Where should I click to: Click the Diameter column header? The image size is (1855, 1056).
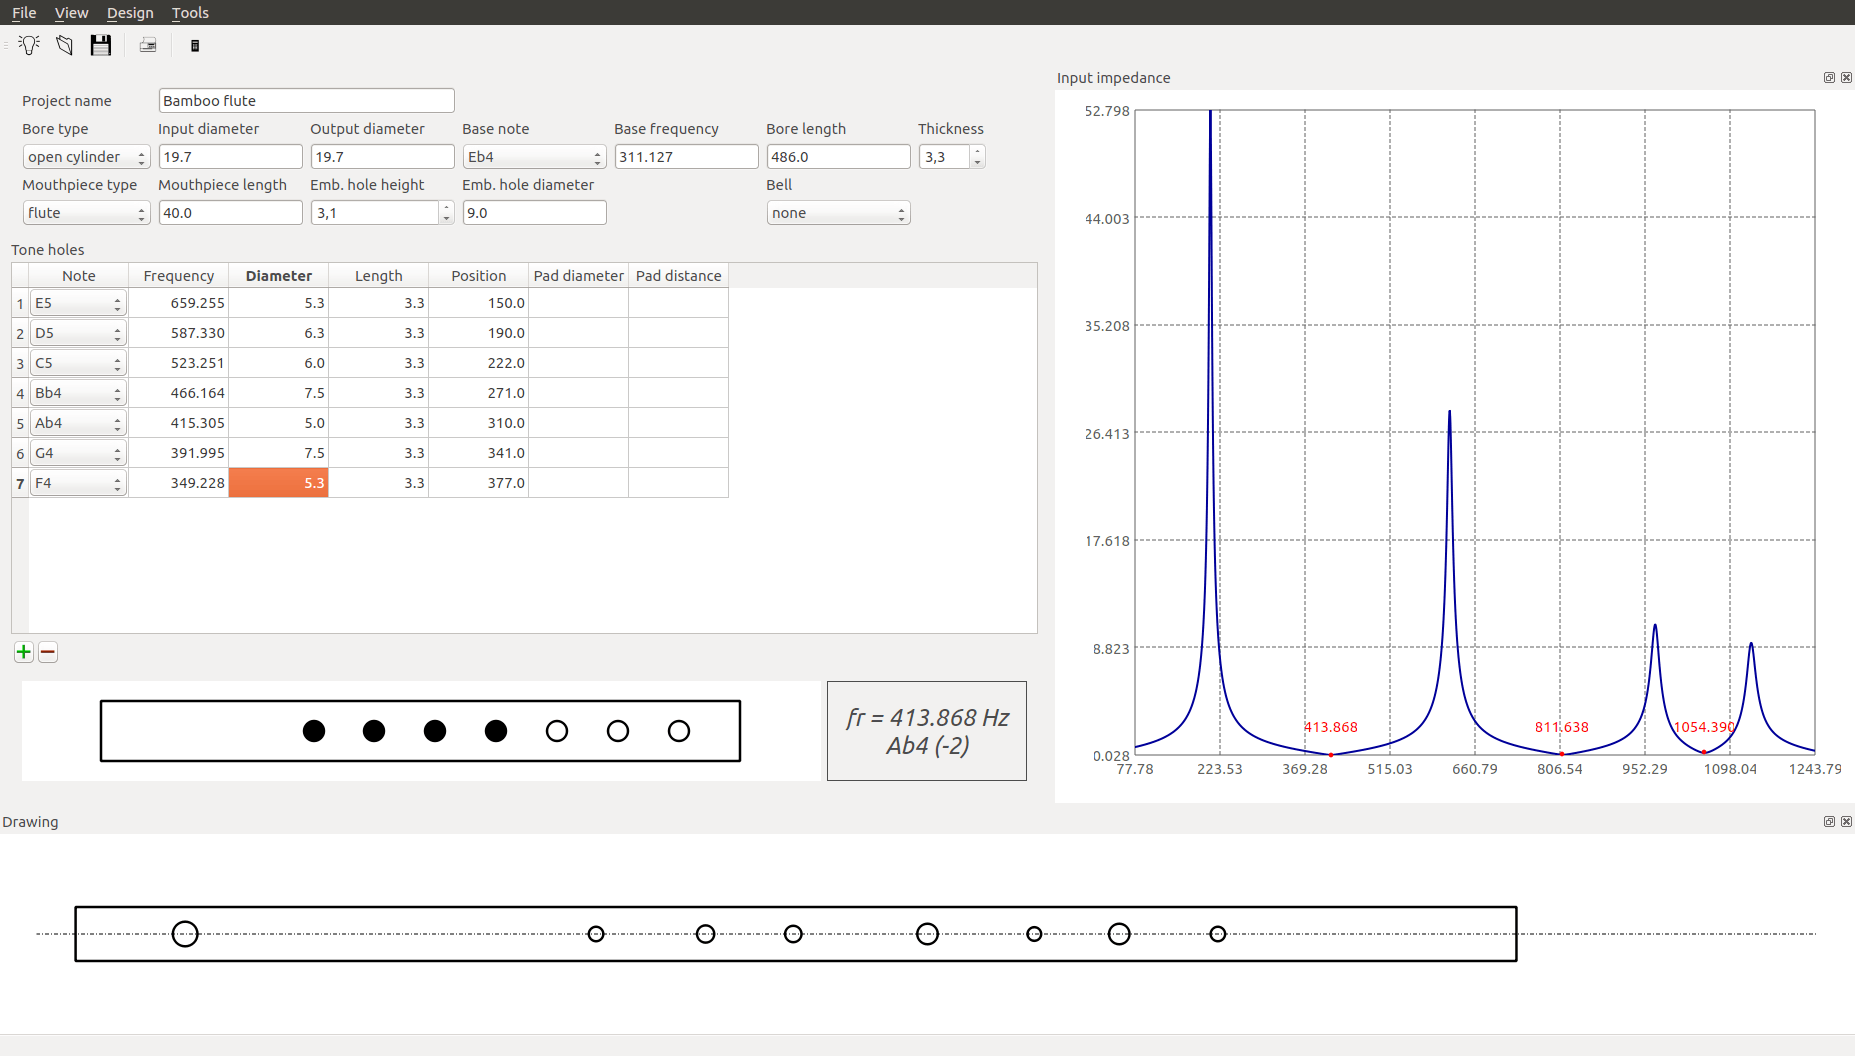pos(279,276)
